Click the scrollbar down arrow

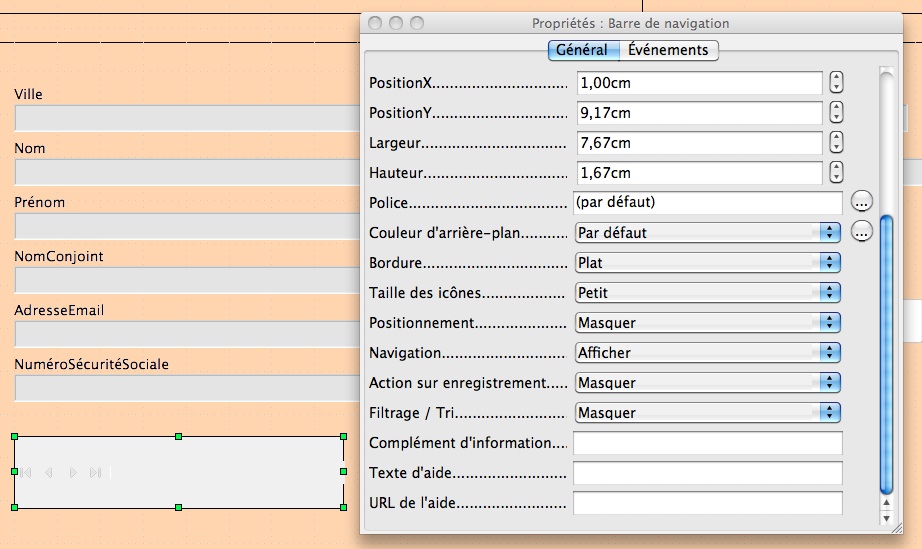pyautogui.click(x=886, y=518)
